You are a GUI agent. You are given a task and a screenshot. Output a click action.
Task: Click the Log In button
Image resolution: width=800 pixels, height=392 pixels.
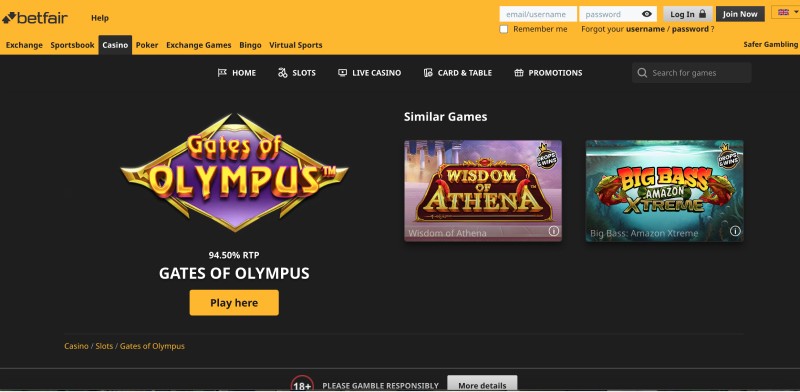coord(688,14)
